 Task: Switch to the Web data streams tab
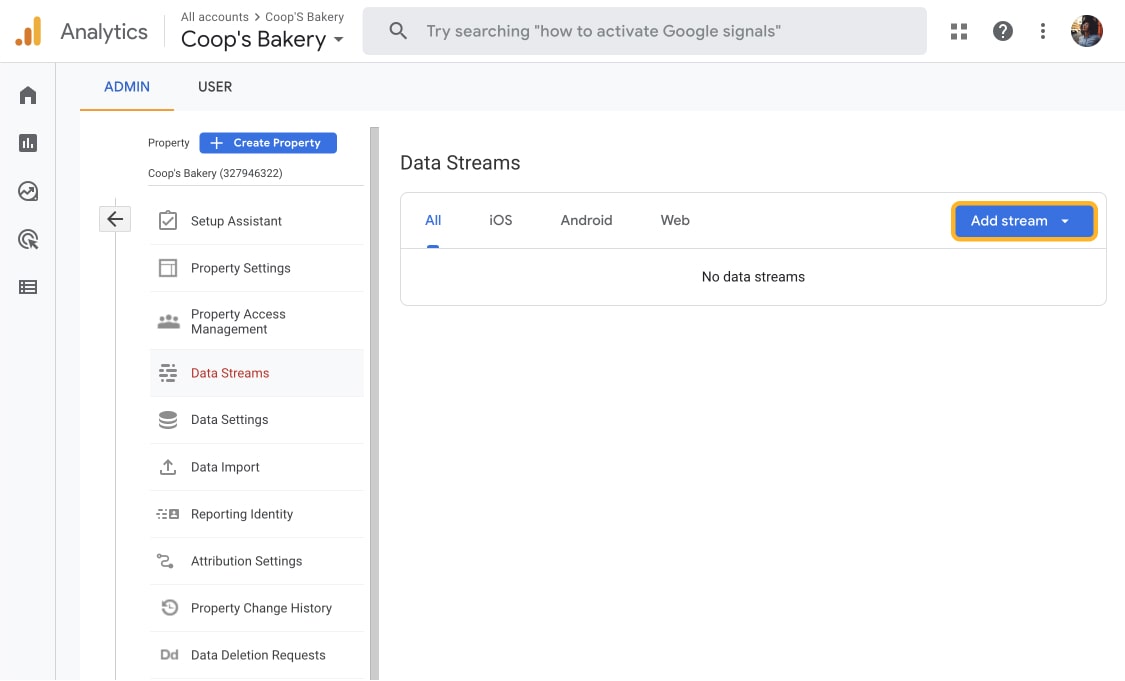click(674, 220)
